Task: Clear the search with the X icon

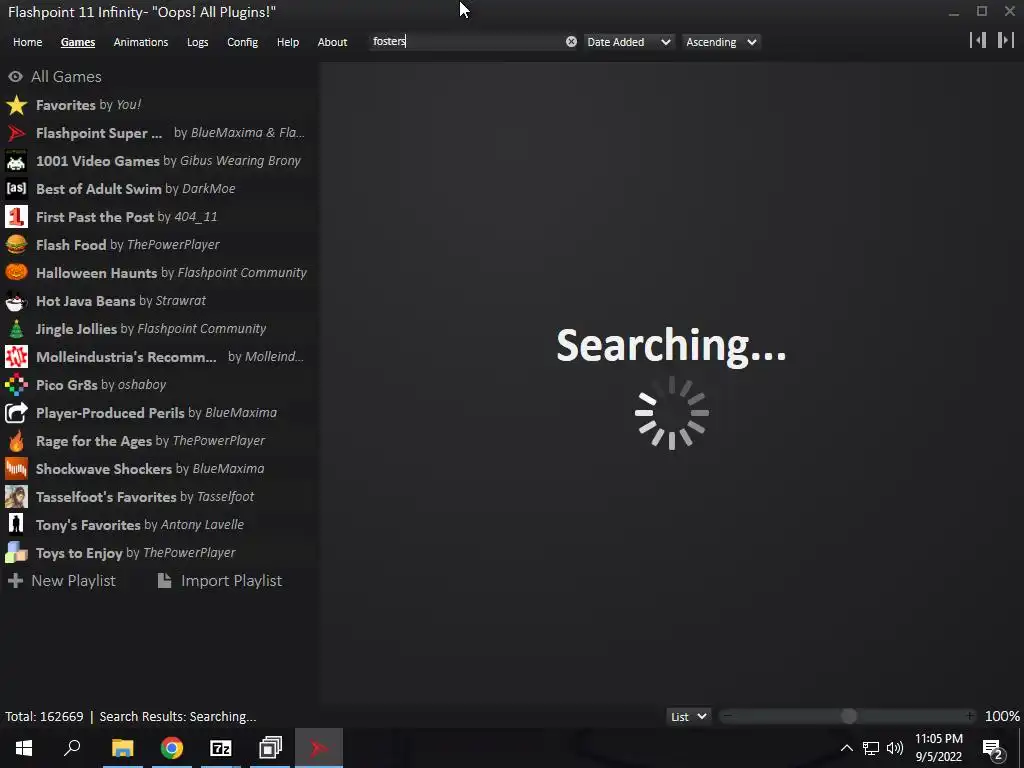Action: (x=571, y=42)
